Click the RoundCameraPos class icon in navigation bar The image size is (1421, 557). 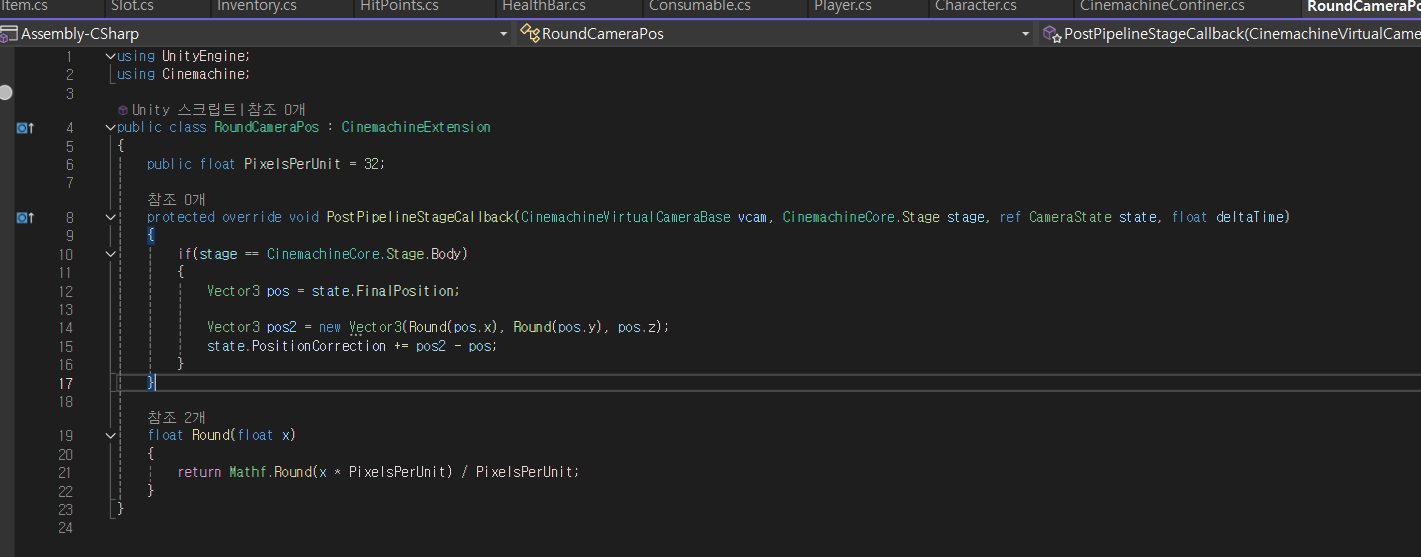click(x=530, y=34)
